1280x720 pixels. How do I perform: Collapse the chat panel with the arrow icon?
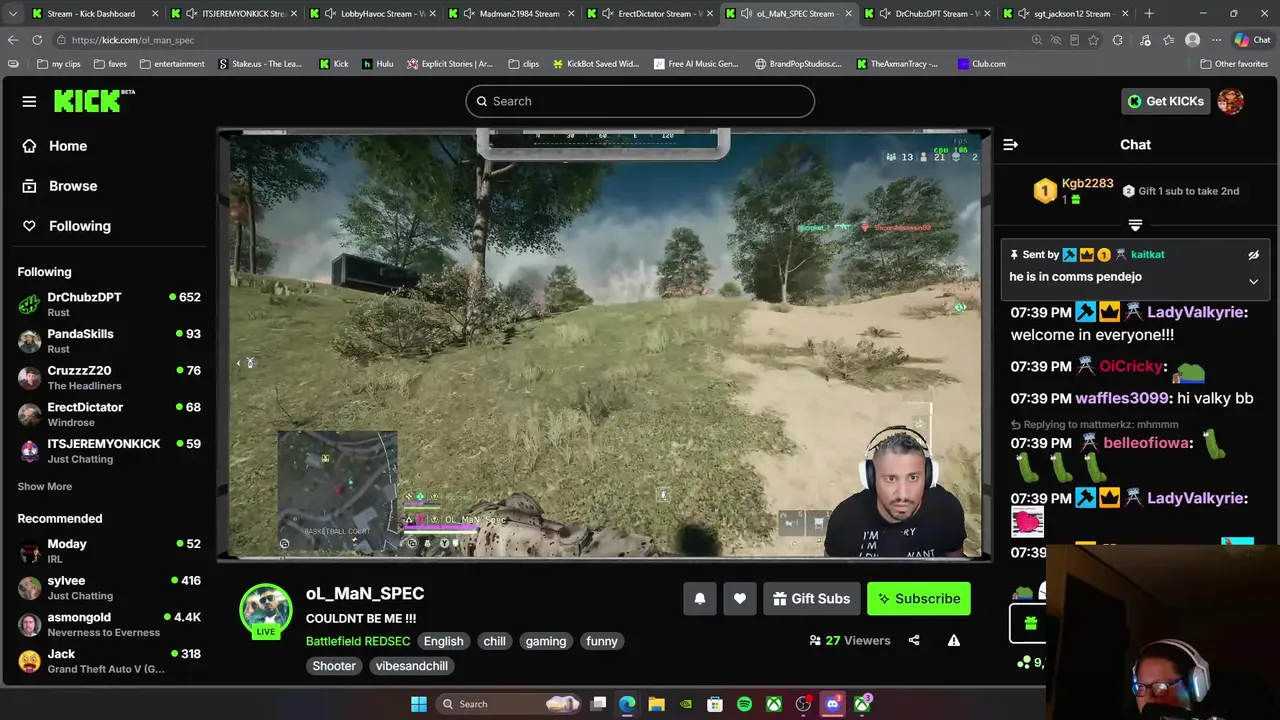tap(1010, 145)
